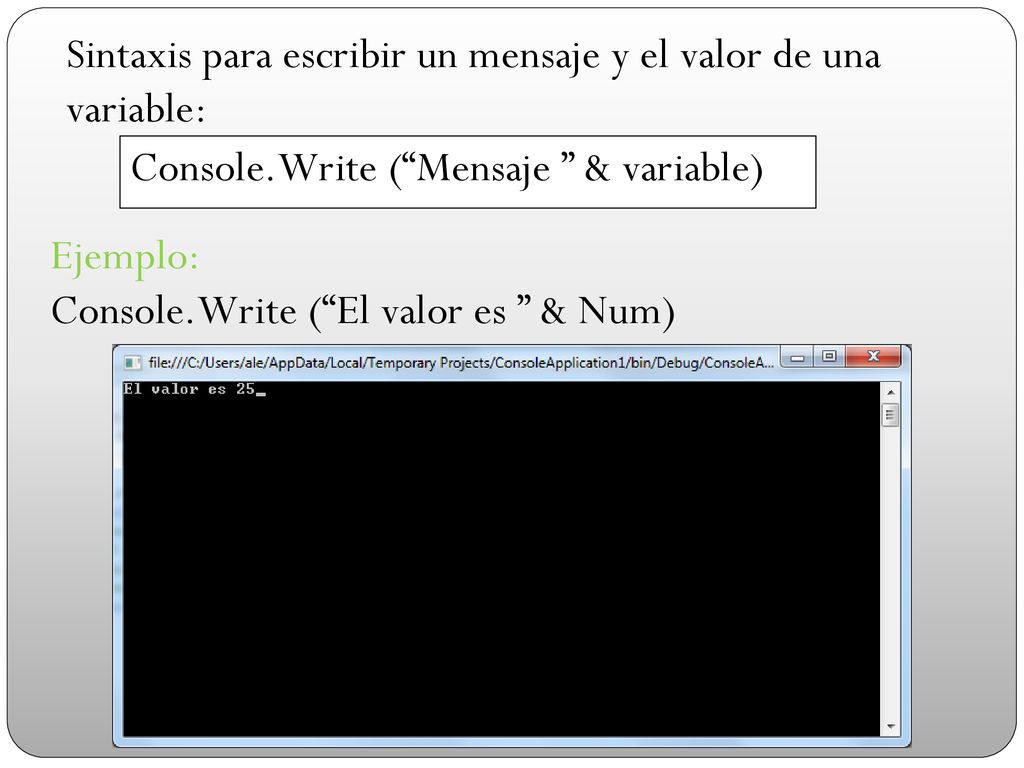Click the console scrollbar down arrow
Screen dimensions: 1024x768
click(890, 726)
